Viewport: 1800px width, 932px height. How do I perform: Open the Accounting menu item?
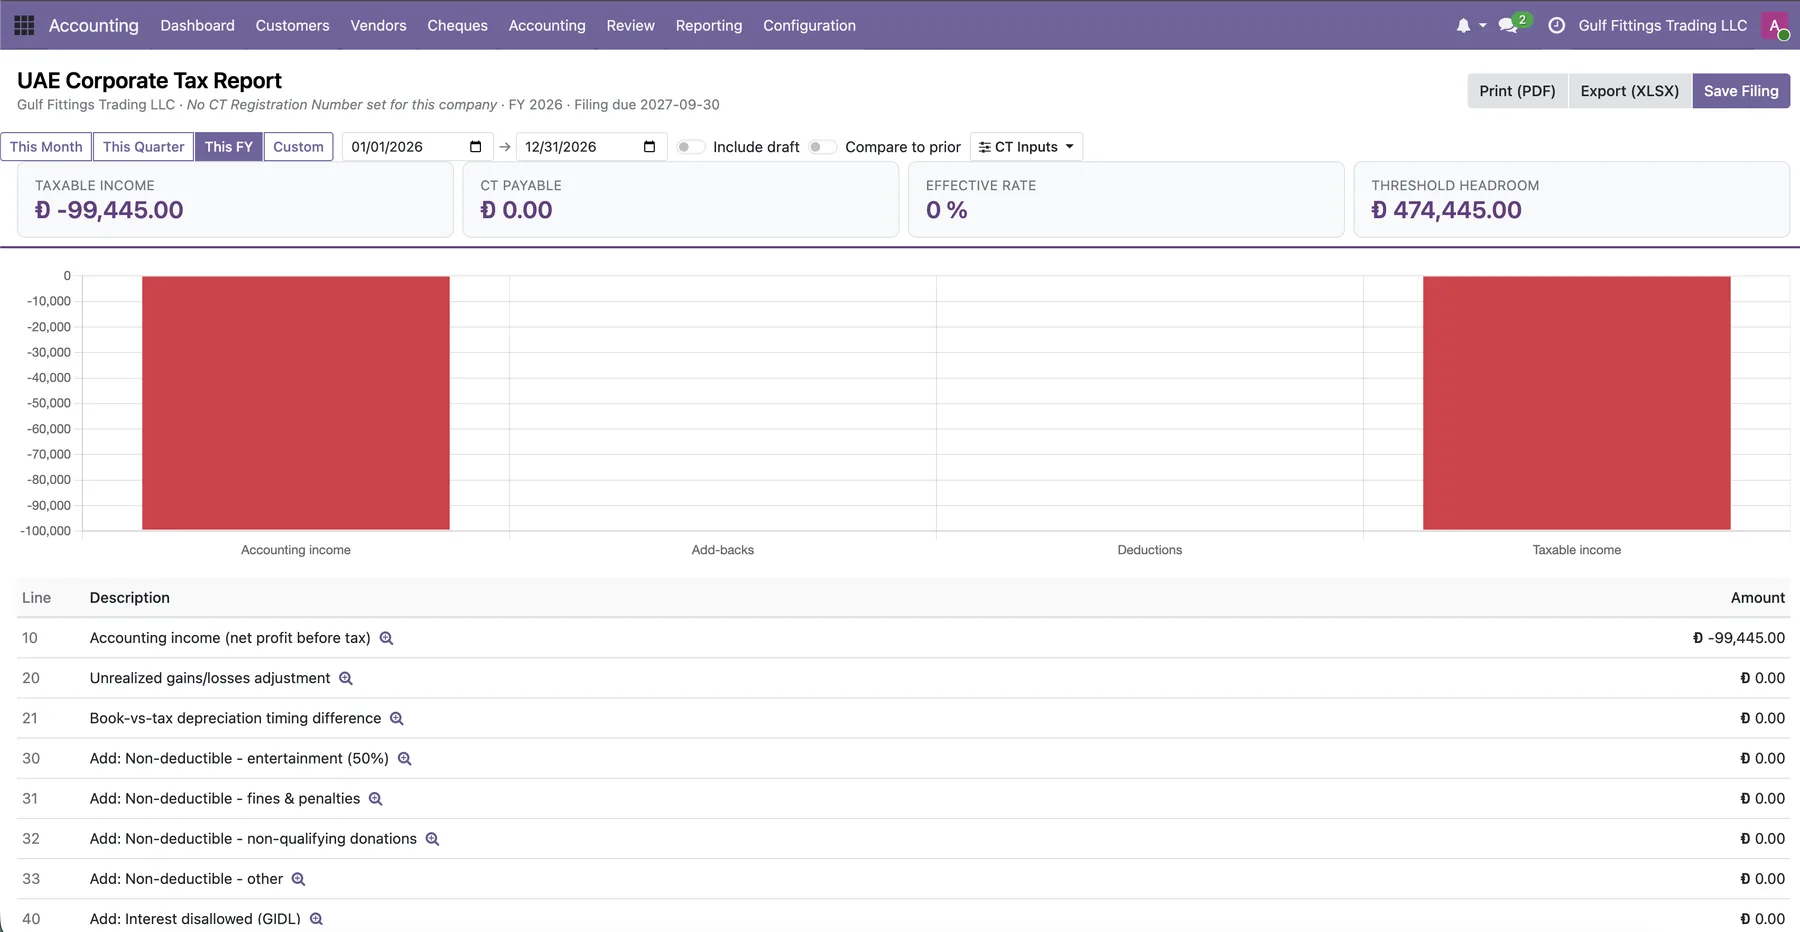(x=547, y=25)
